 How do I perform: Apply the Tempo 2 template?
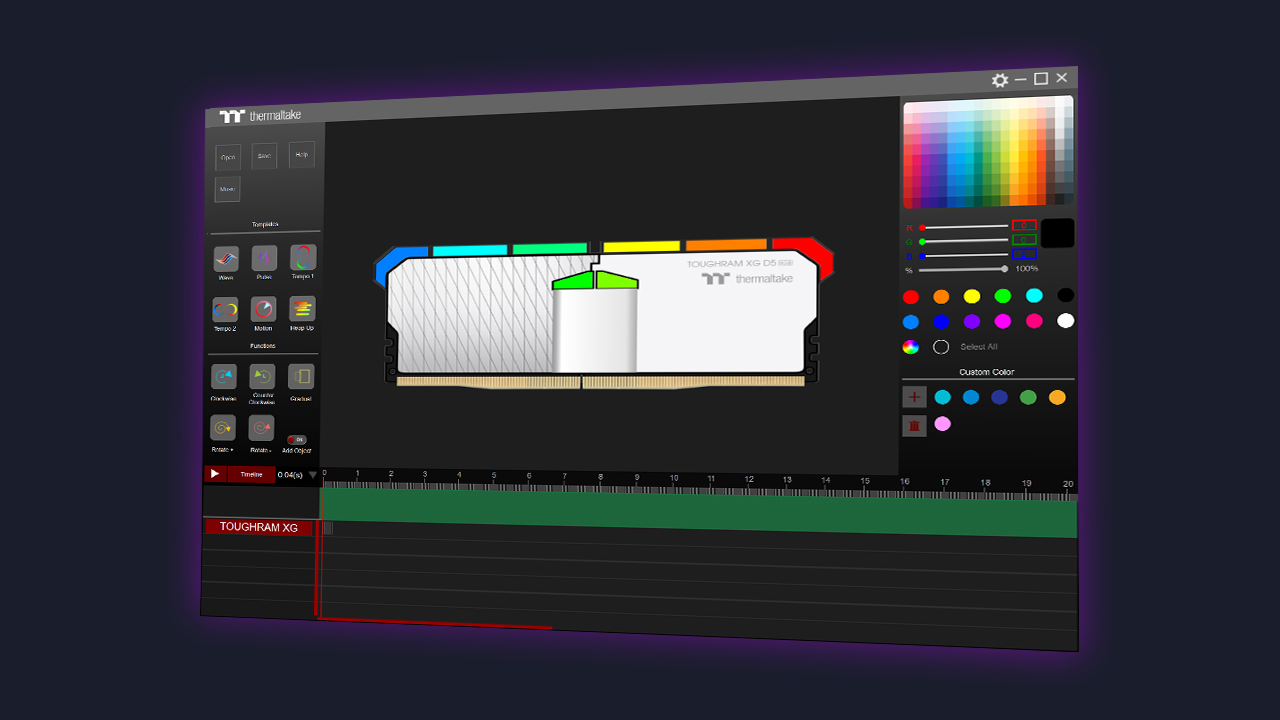point(225,310)
